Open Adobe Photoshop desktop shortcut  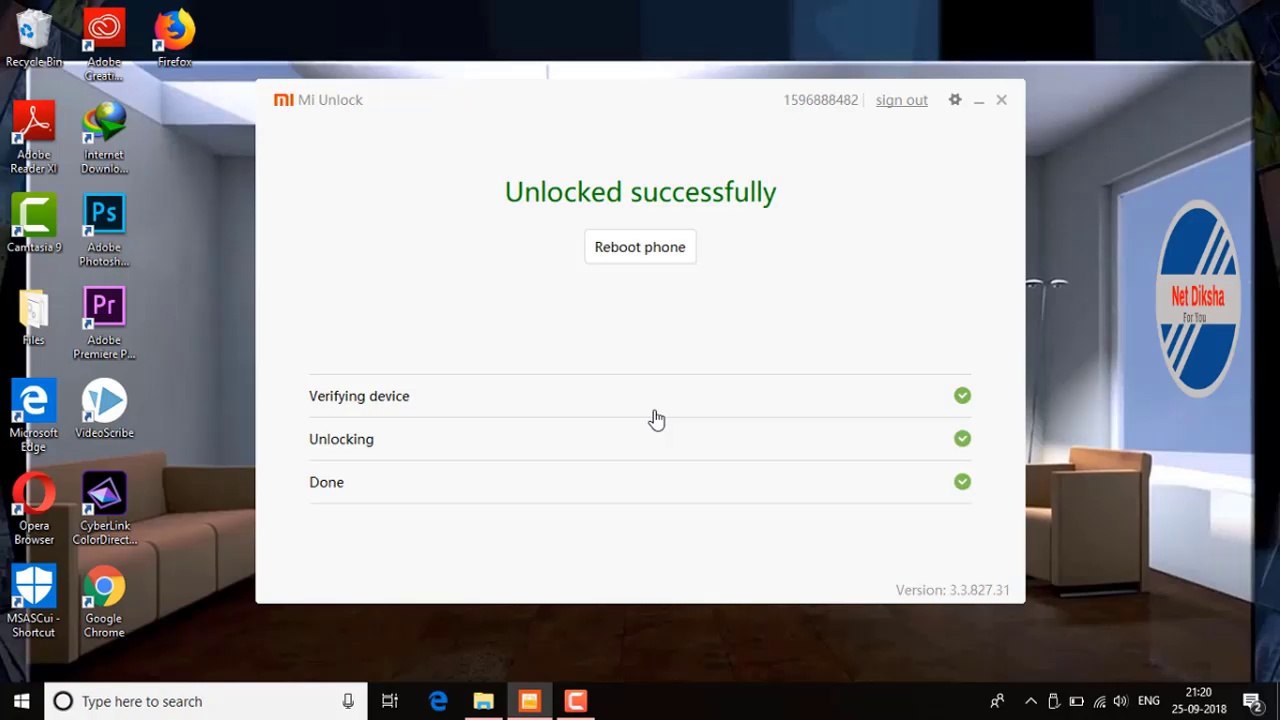point(104,231)
